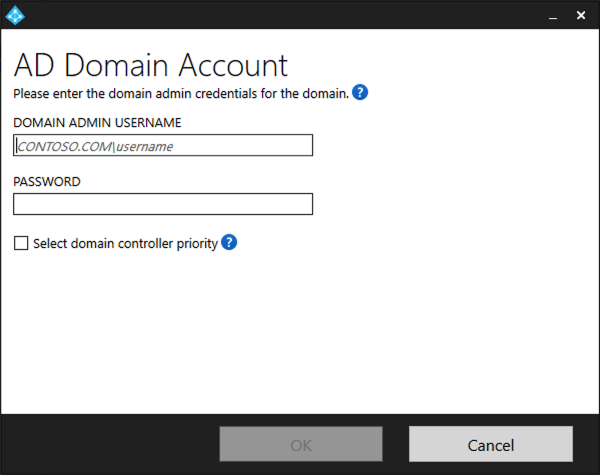Click the 'AD Domain Account' heading

pyautogui.click(x=150, y=65)
